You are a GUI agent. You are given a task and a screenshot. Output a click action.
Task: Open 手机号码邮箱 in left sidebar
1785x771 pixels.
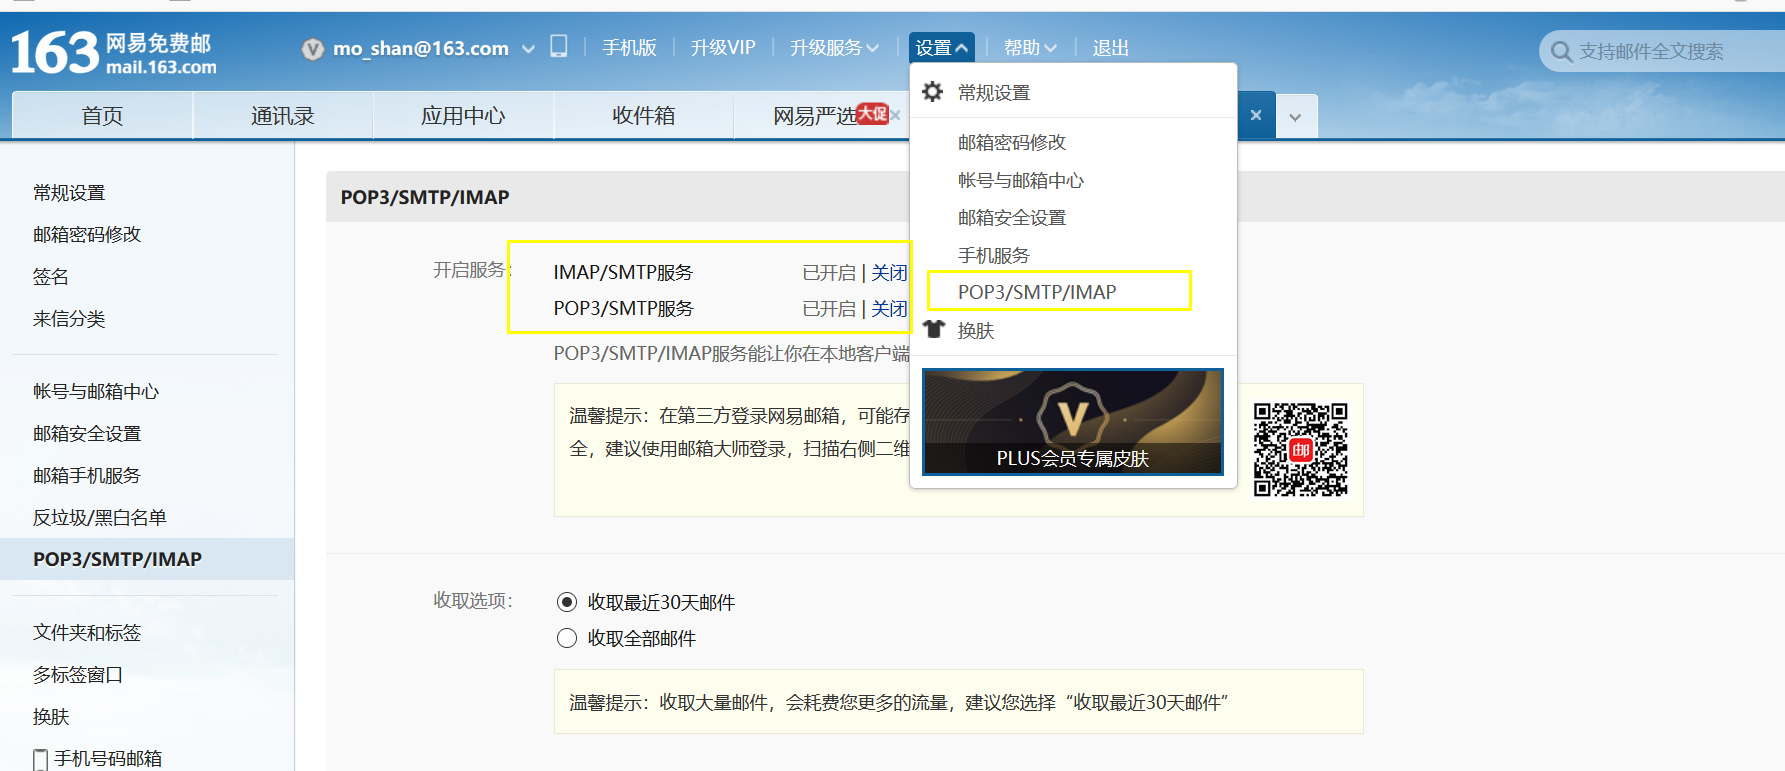[108, 759]
